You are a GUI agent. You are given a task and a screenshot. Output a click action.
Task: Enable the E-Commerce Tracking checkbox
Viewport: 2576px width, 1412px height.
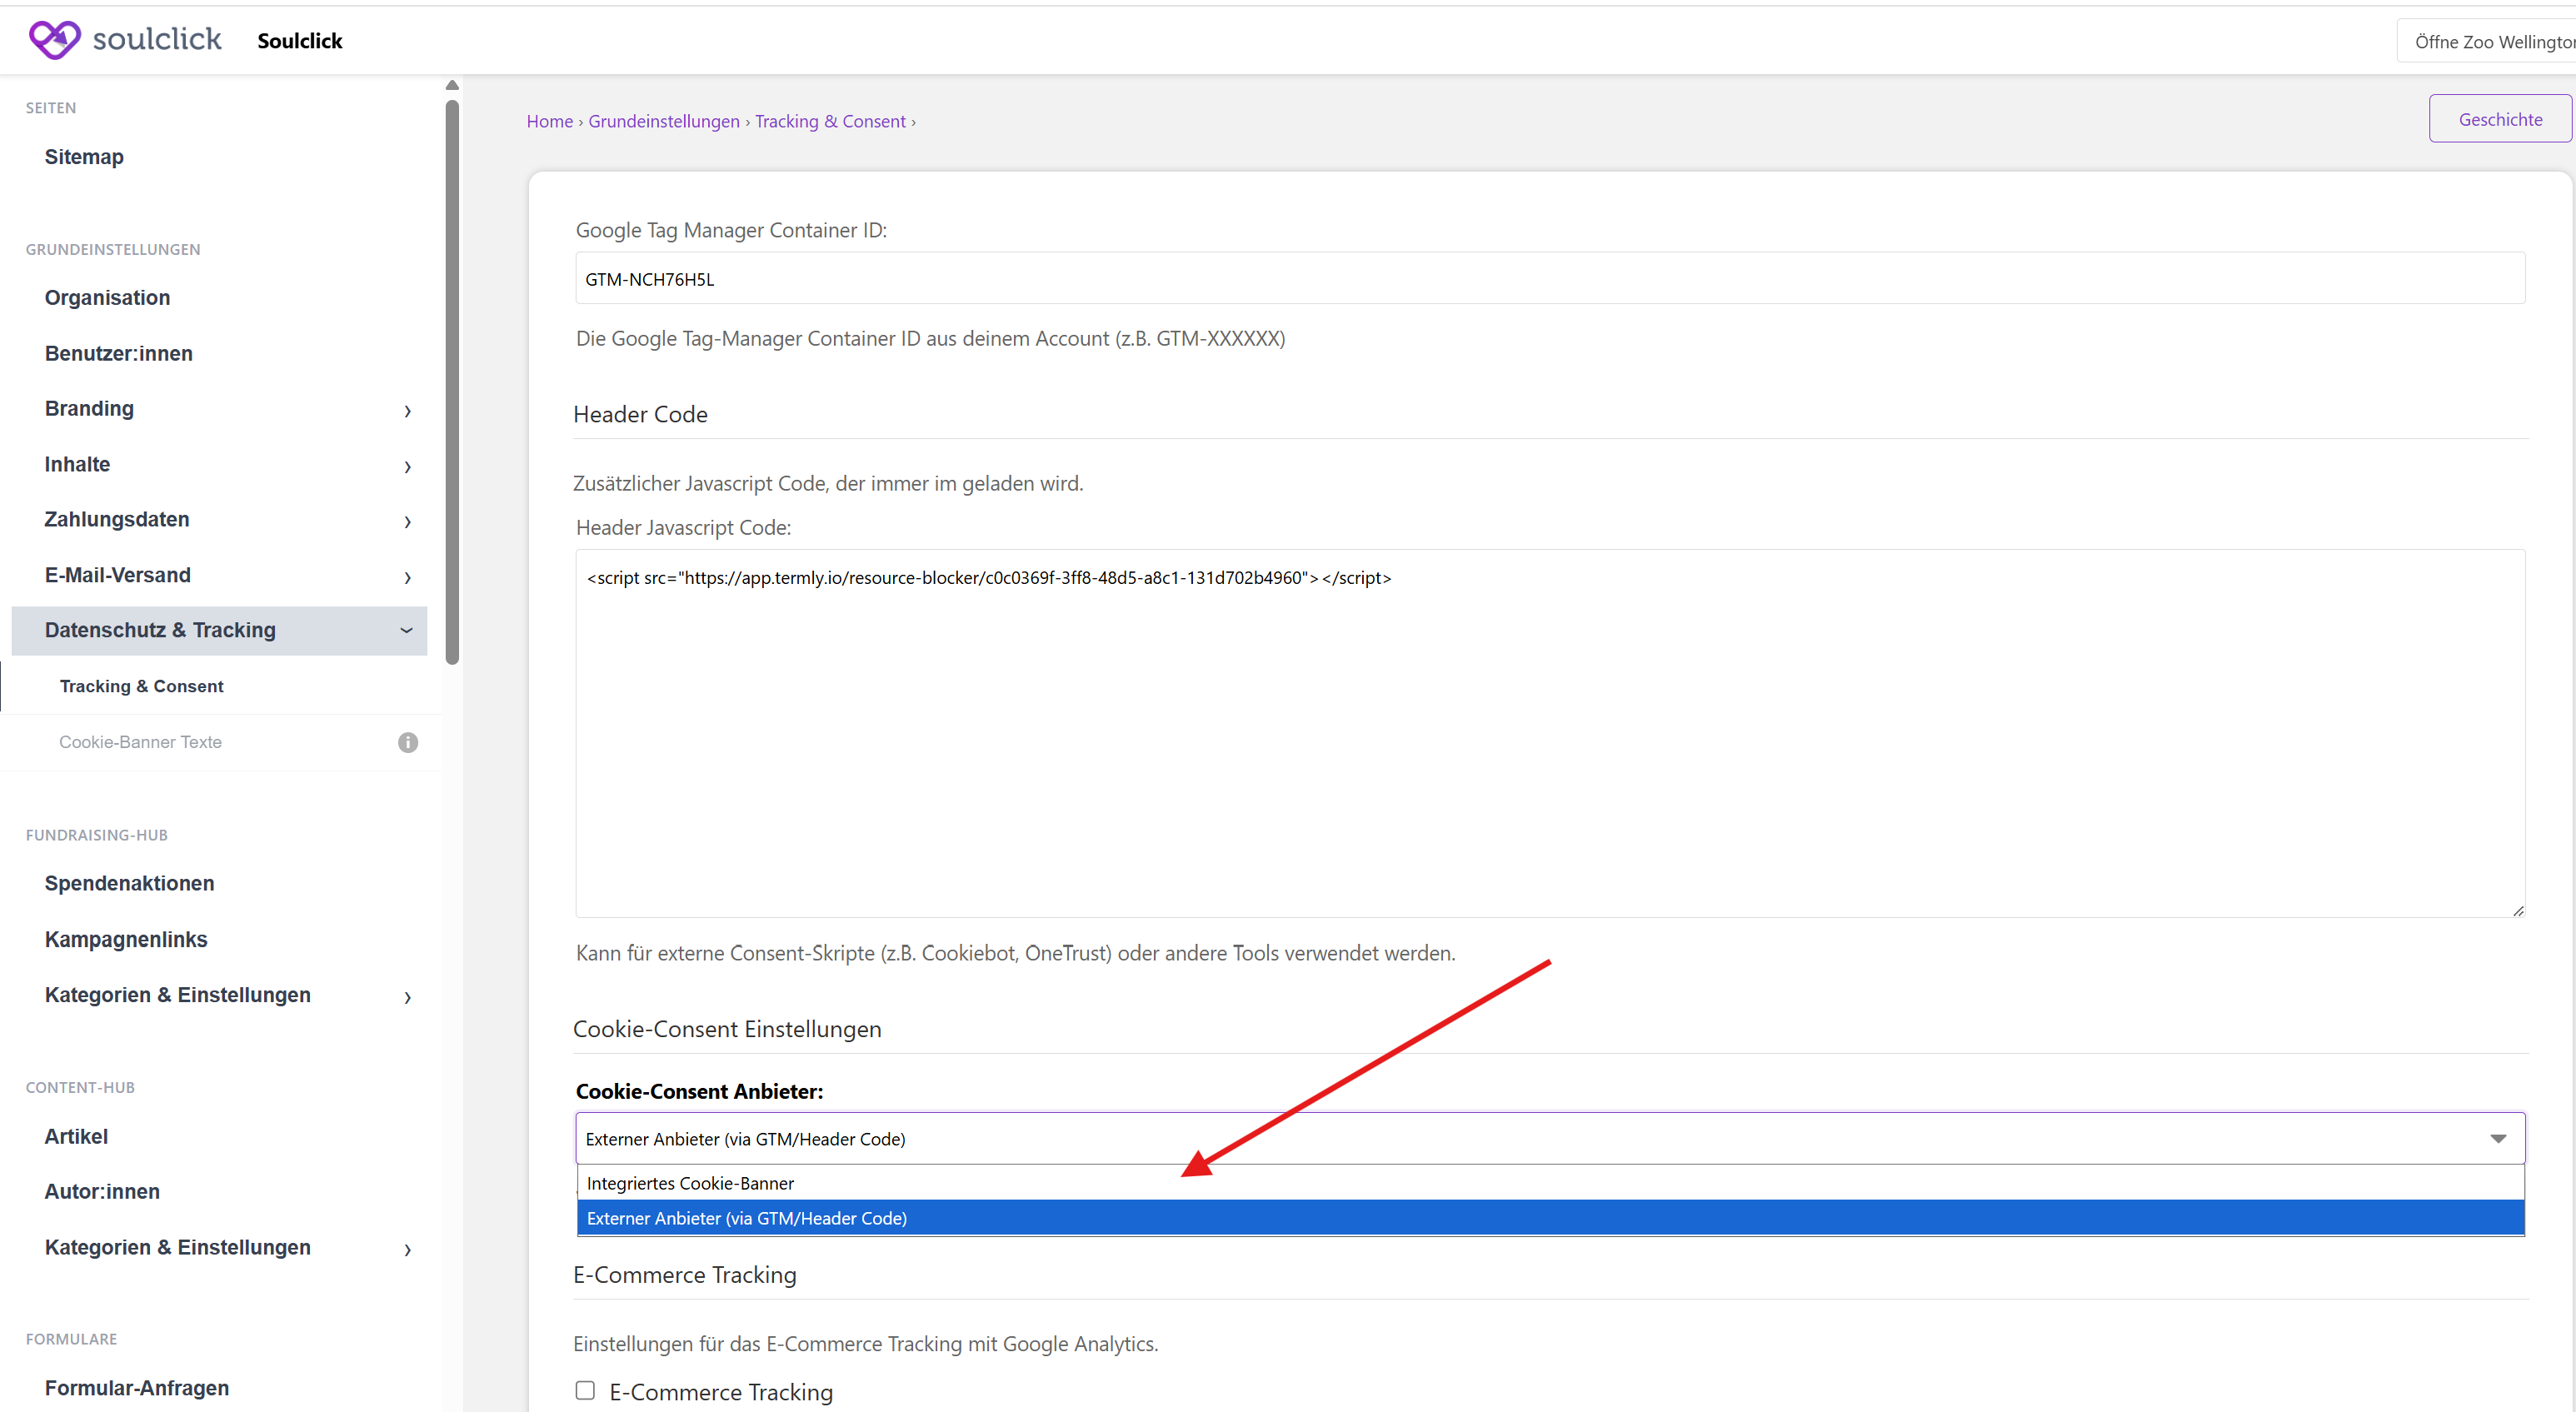pos(585,1390)
